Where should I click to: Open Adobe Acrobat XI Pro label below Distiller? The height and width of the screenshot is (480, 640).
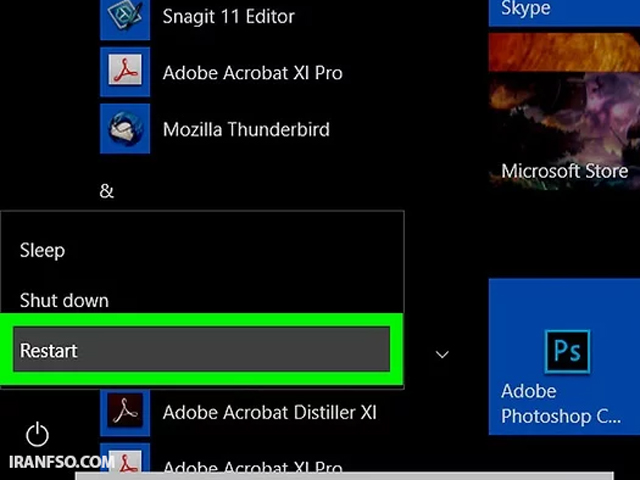[x=252, y=468]
